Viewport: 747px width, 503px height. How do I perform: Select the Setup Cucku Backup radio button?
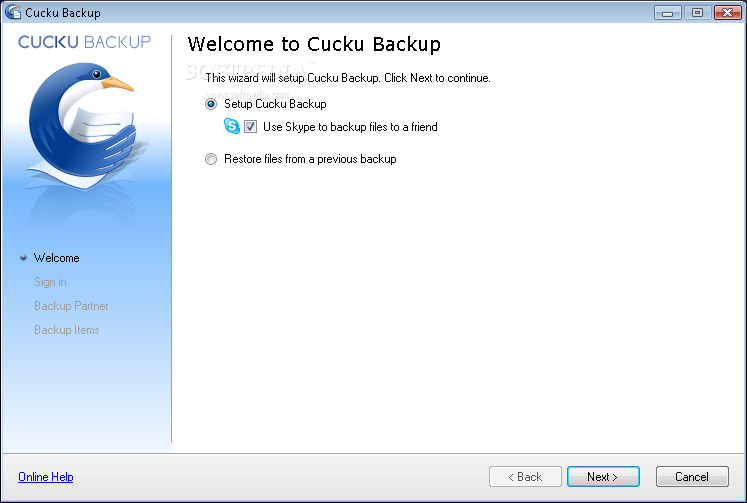pyautogui.click(x=211, y=104)
